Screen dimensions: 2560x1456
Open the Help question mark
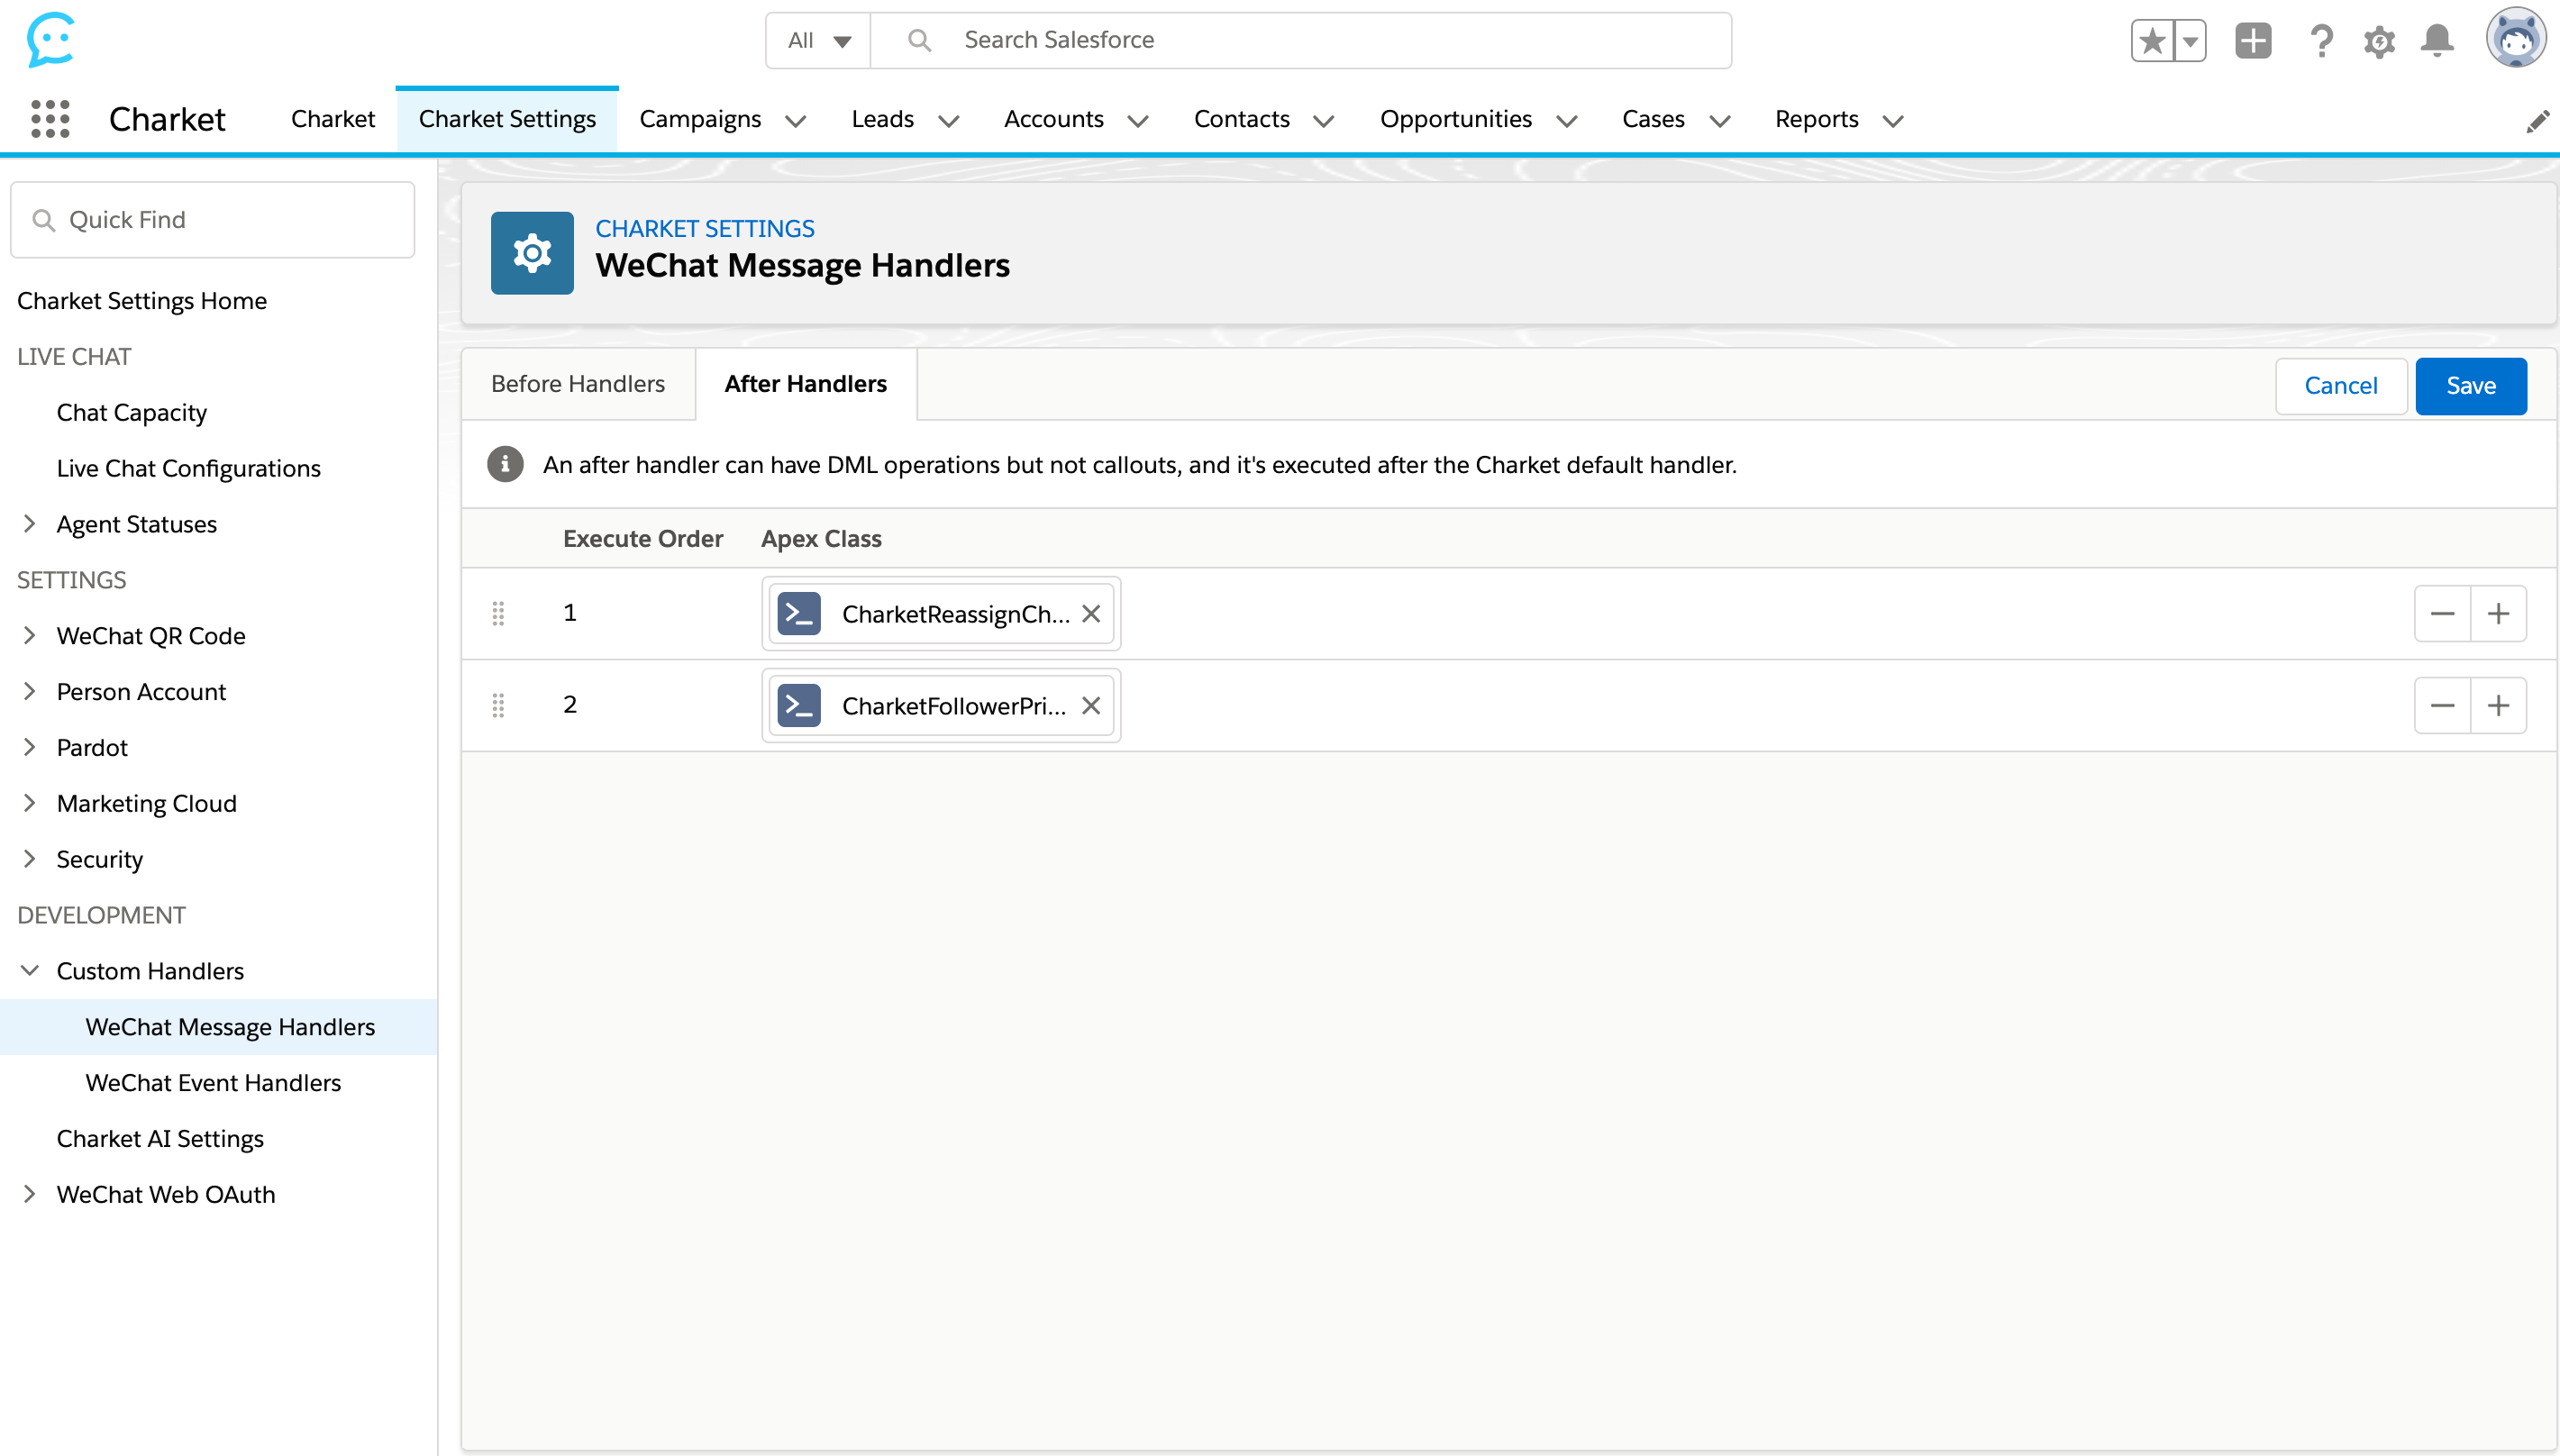[x=2321, y=41]
